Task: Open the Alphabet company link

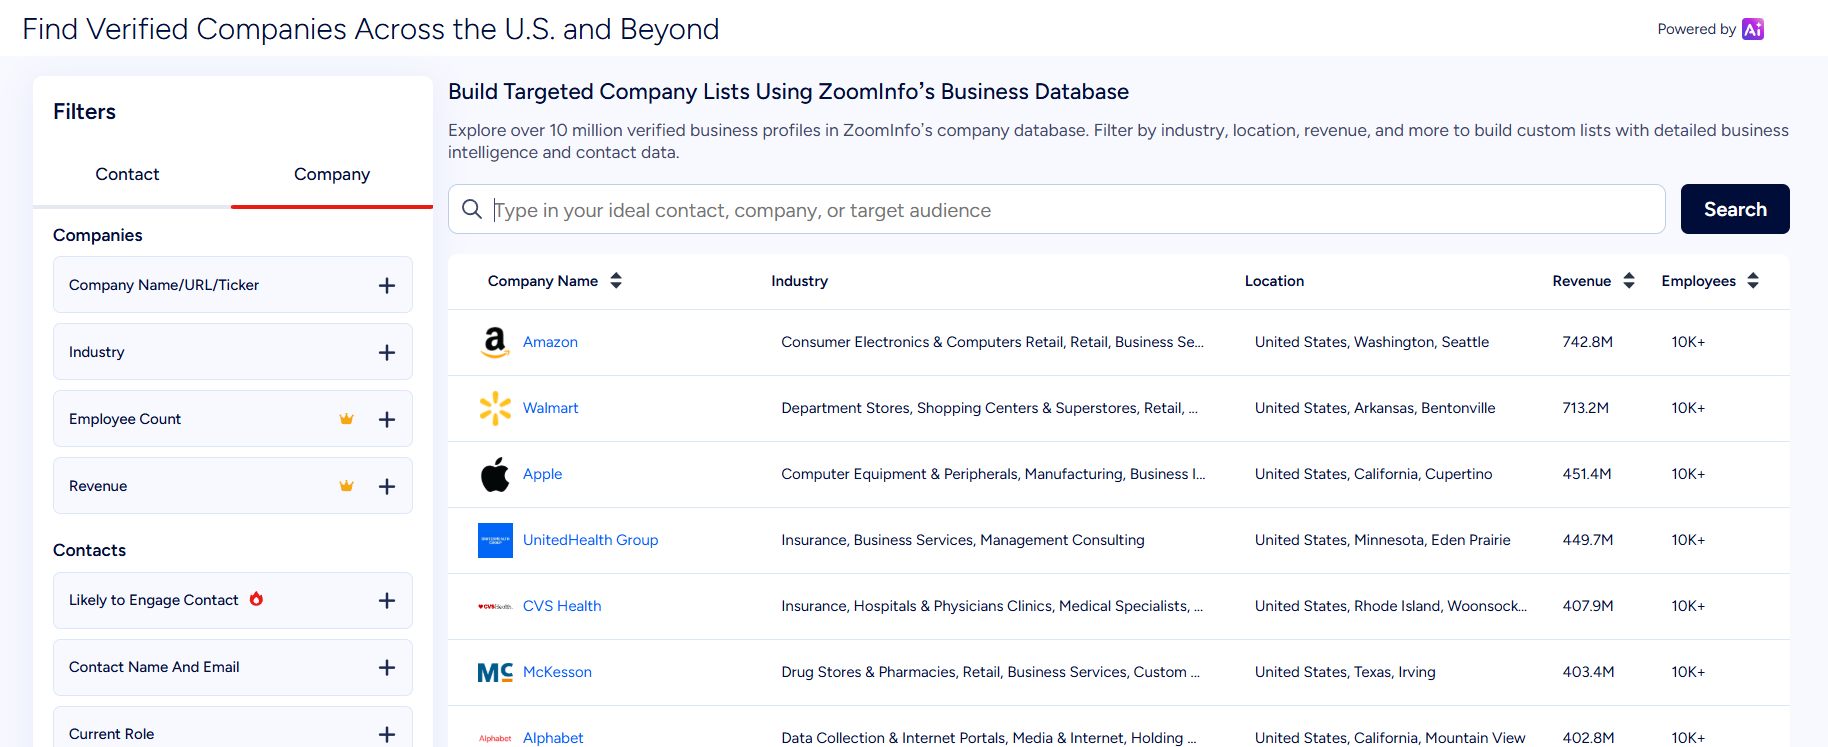Action: click(x=553, y=738)
